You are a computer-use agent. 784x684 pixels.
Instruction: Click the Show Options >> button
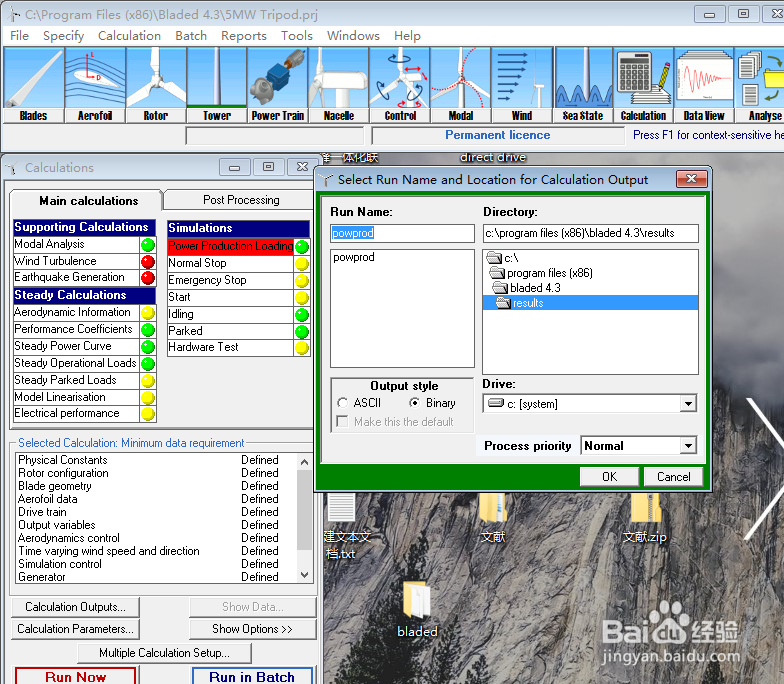point(252,629)
